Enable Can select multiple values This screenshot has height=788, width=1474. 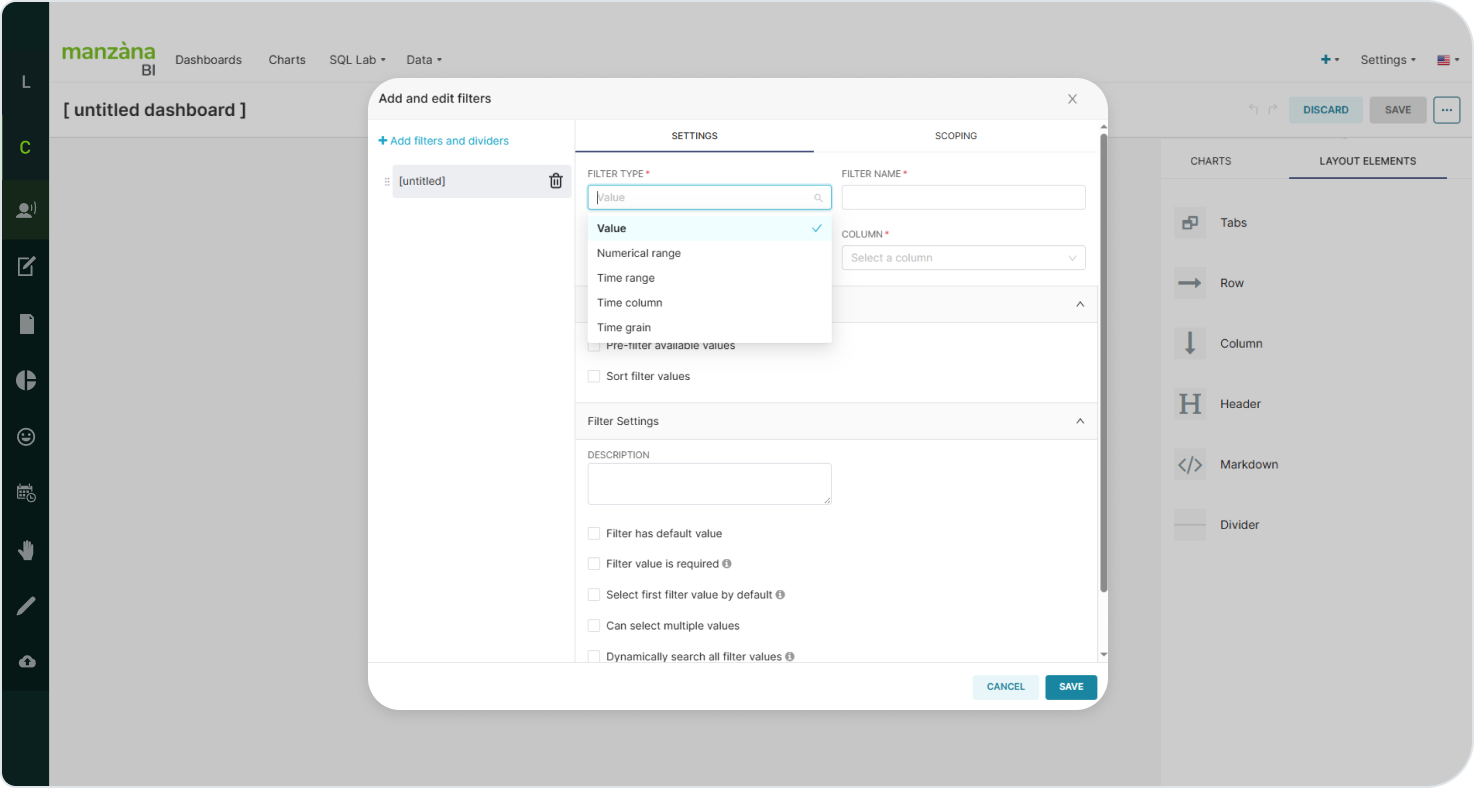pos(594,626)
